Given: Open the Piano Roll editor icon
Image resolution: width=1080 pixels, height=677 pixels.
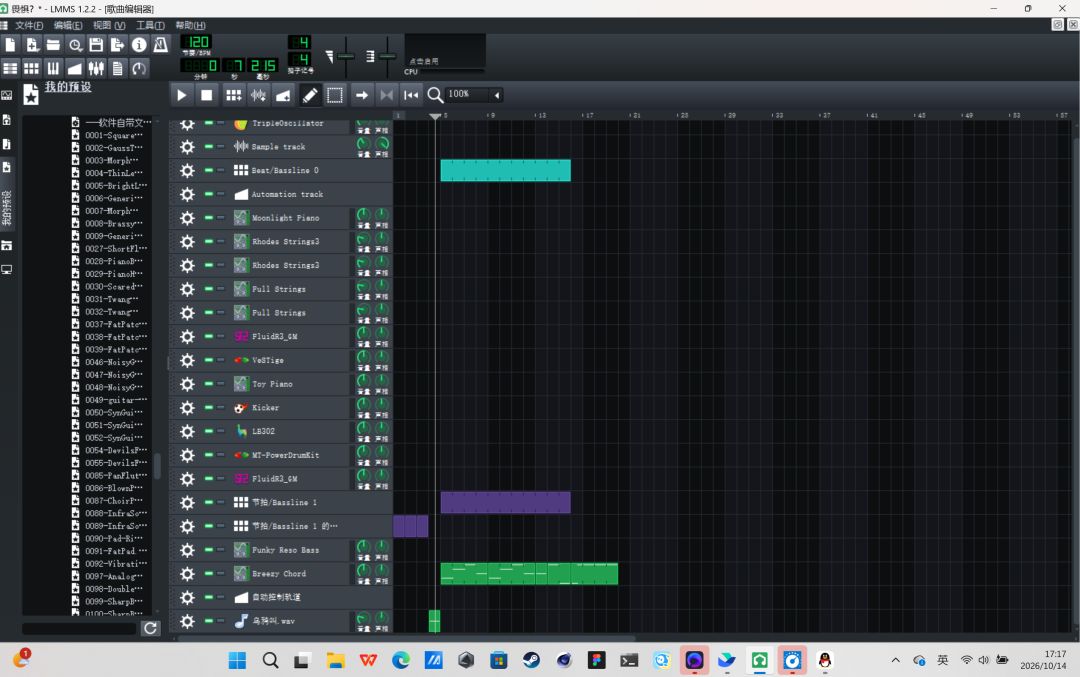Looking at the screenshot, I should pos(53,68).
